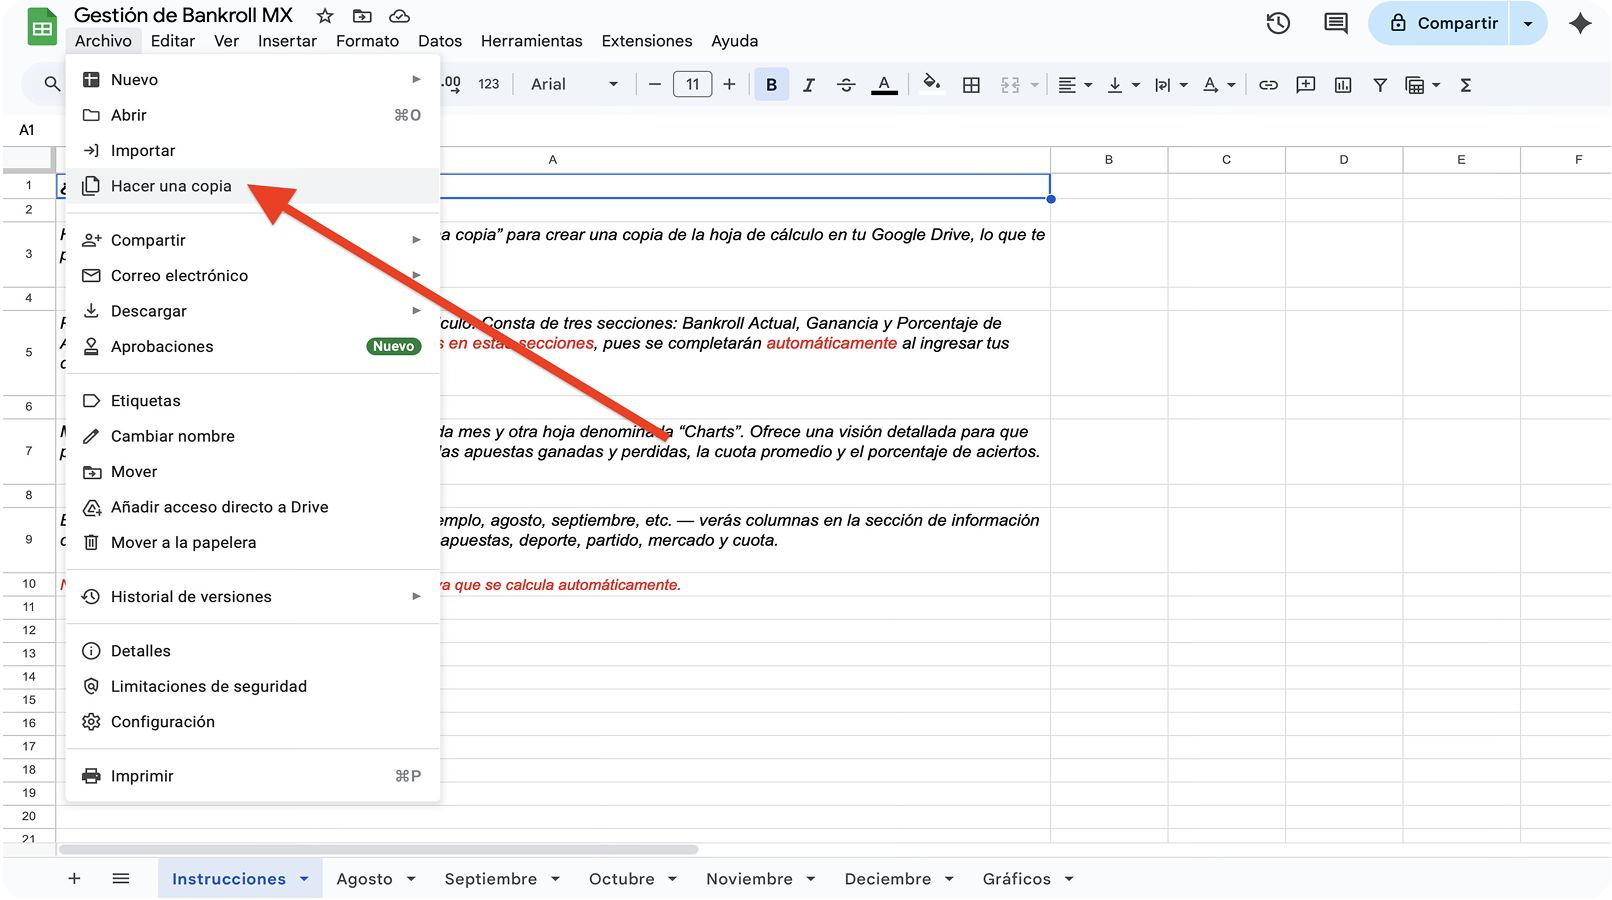Click the Gemini sparkle icon

1580,23
